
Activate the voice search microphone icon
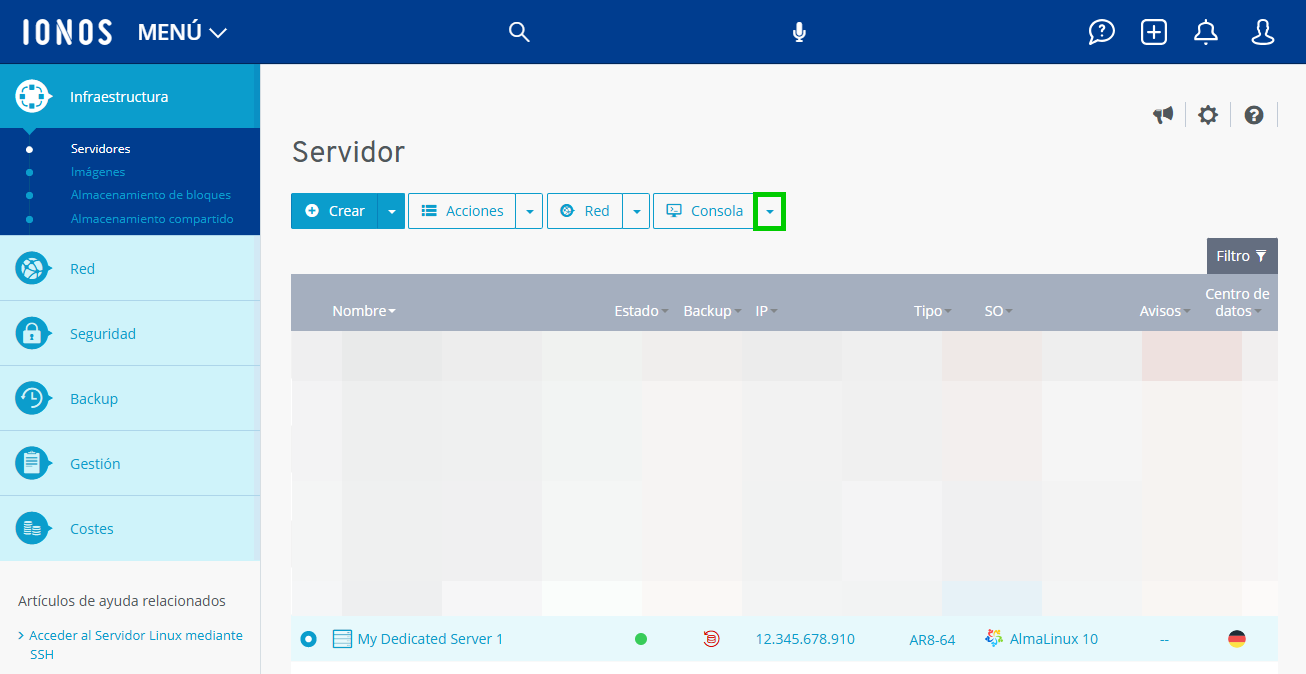pyautogui.click(x=798, y=31)
